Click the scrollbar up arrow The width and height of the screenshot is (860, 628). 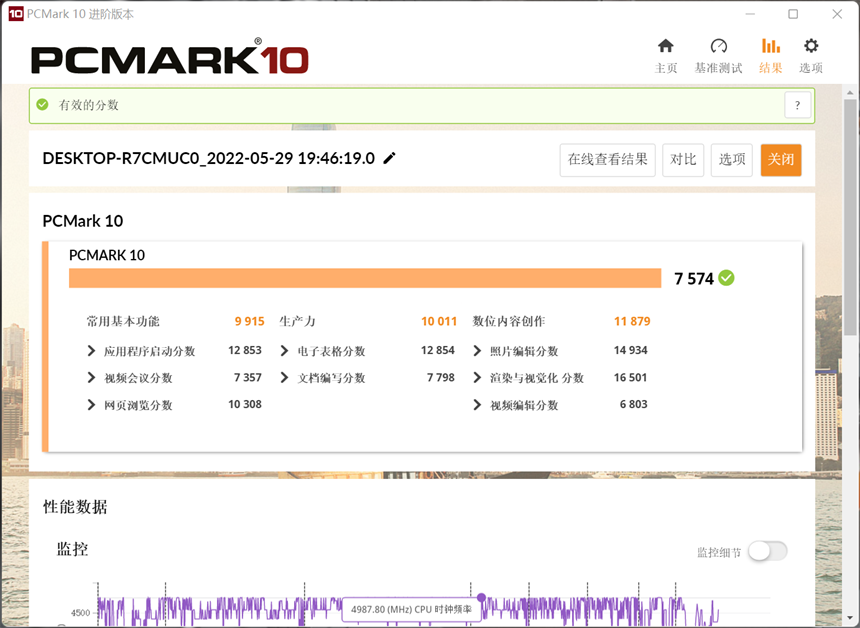(850, 93)
